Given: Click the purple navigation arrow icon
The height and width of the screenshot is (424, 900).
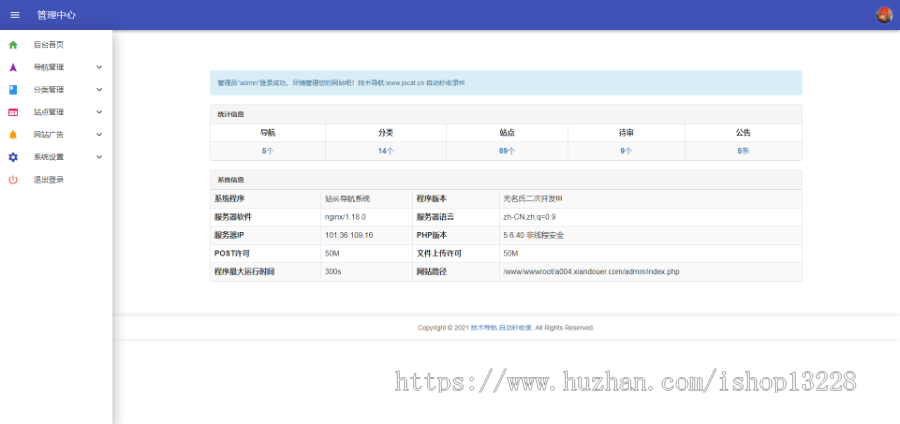Looking at the screenshot, I should click(13, 67).
